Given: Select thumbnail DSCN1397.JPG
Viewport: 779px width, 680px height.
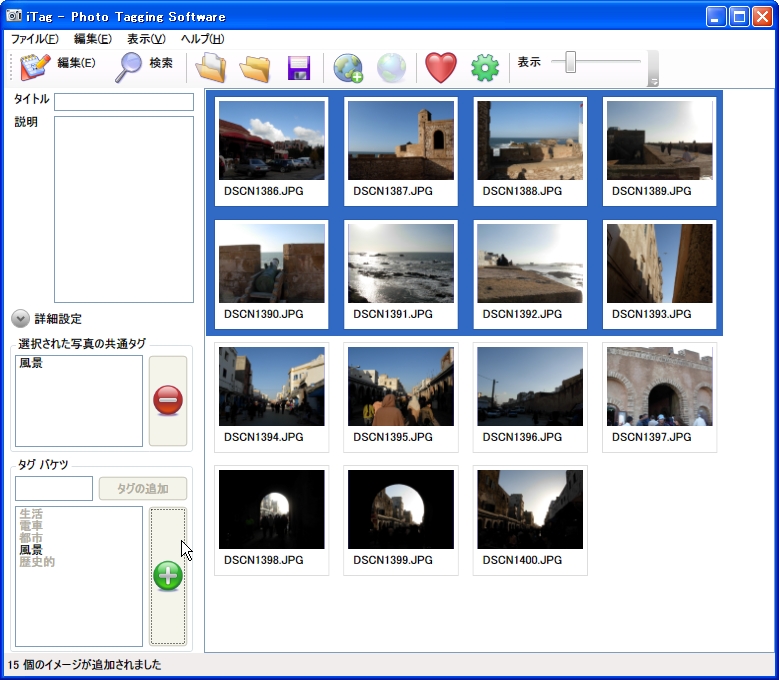Looking at the screenshot, I should 659,397.
